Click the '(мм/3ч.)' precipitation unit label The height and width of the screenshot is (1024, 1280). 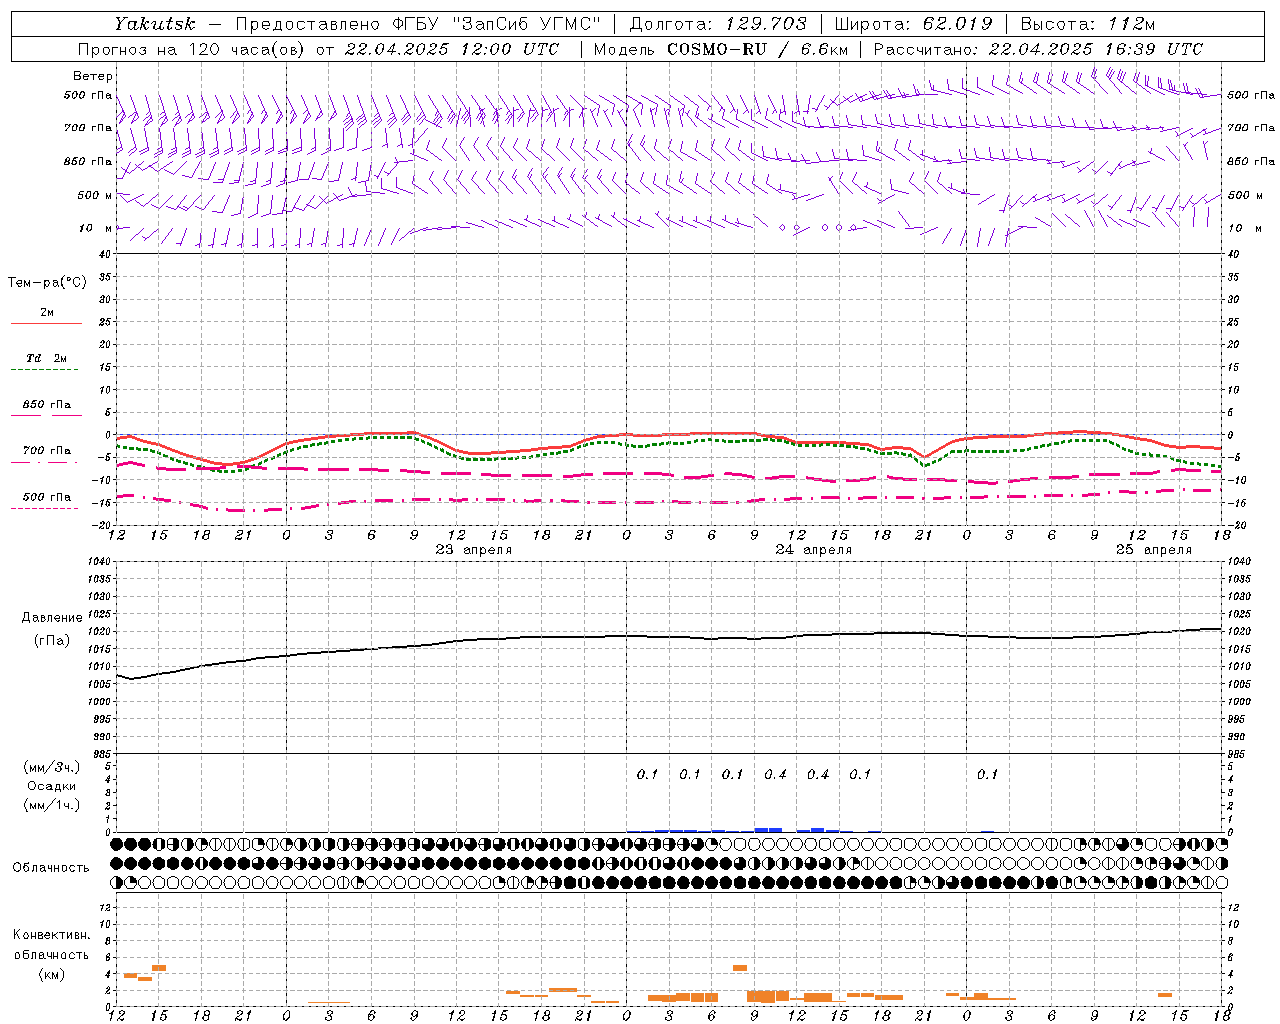coord(52,767)
